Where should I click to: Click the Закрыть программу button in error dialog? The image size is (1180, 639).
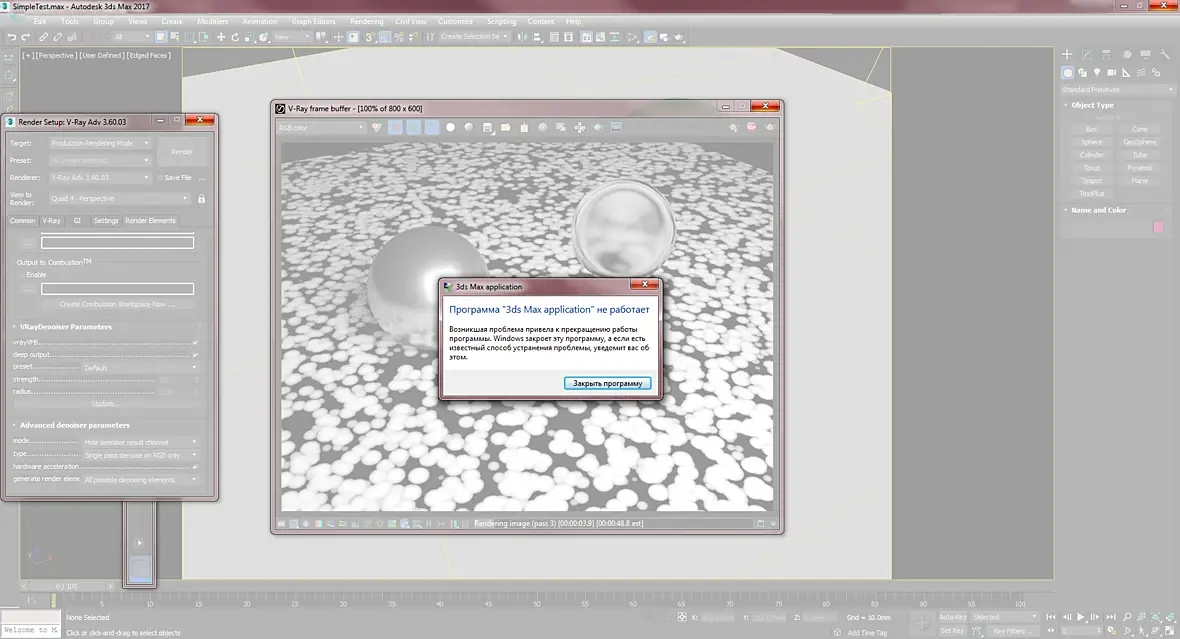click(607, 383)
